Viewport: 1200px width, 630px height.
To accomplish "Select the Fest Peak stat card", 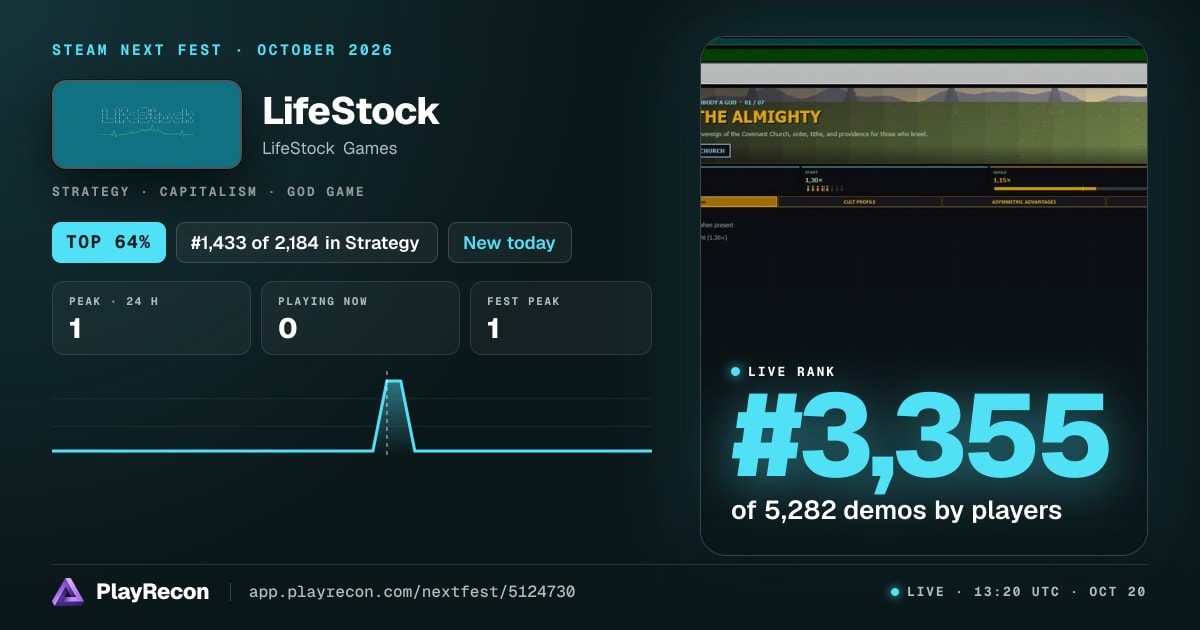I will click(561, 318).
